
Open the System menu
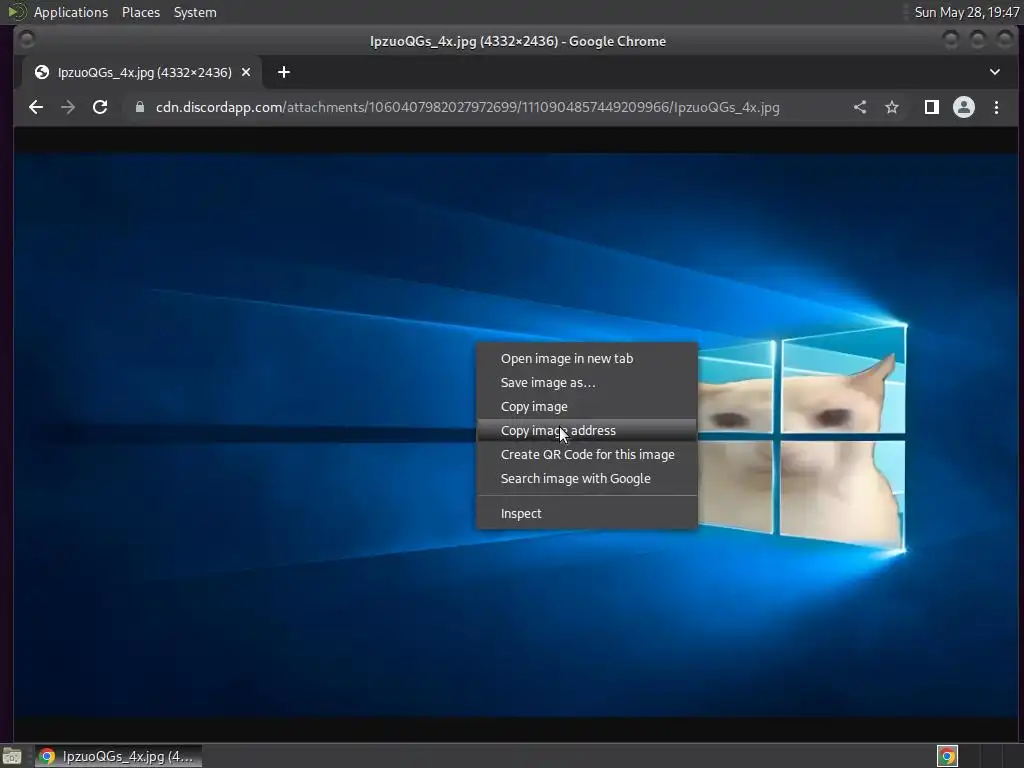(195, 12)
